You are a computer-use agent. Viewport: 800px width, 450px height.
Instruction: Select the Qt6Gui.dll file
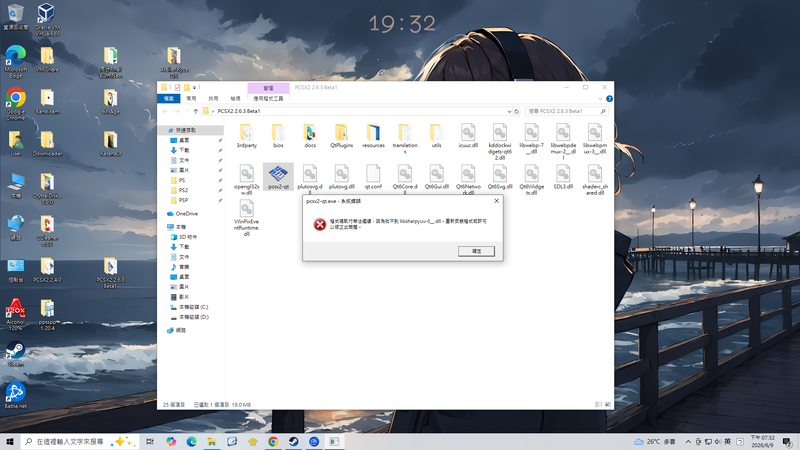click(x=436, y=178)
